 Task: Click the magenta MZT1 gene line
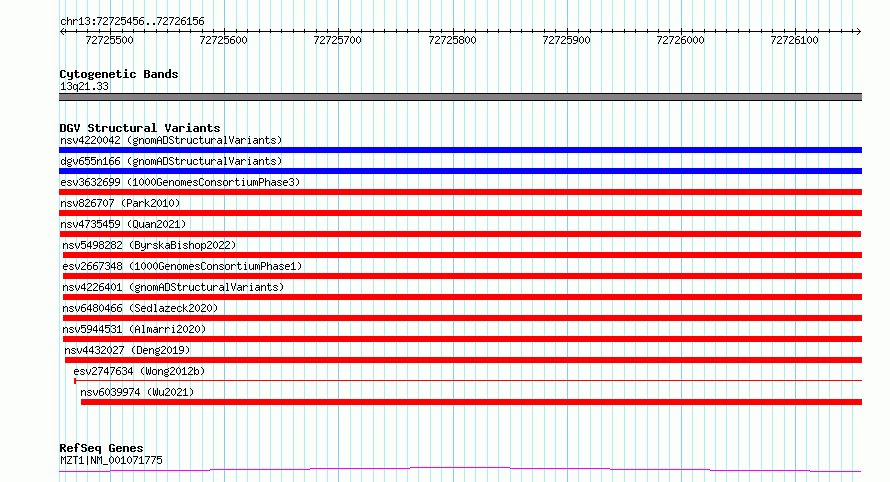tap(460, 469)
